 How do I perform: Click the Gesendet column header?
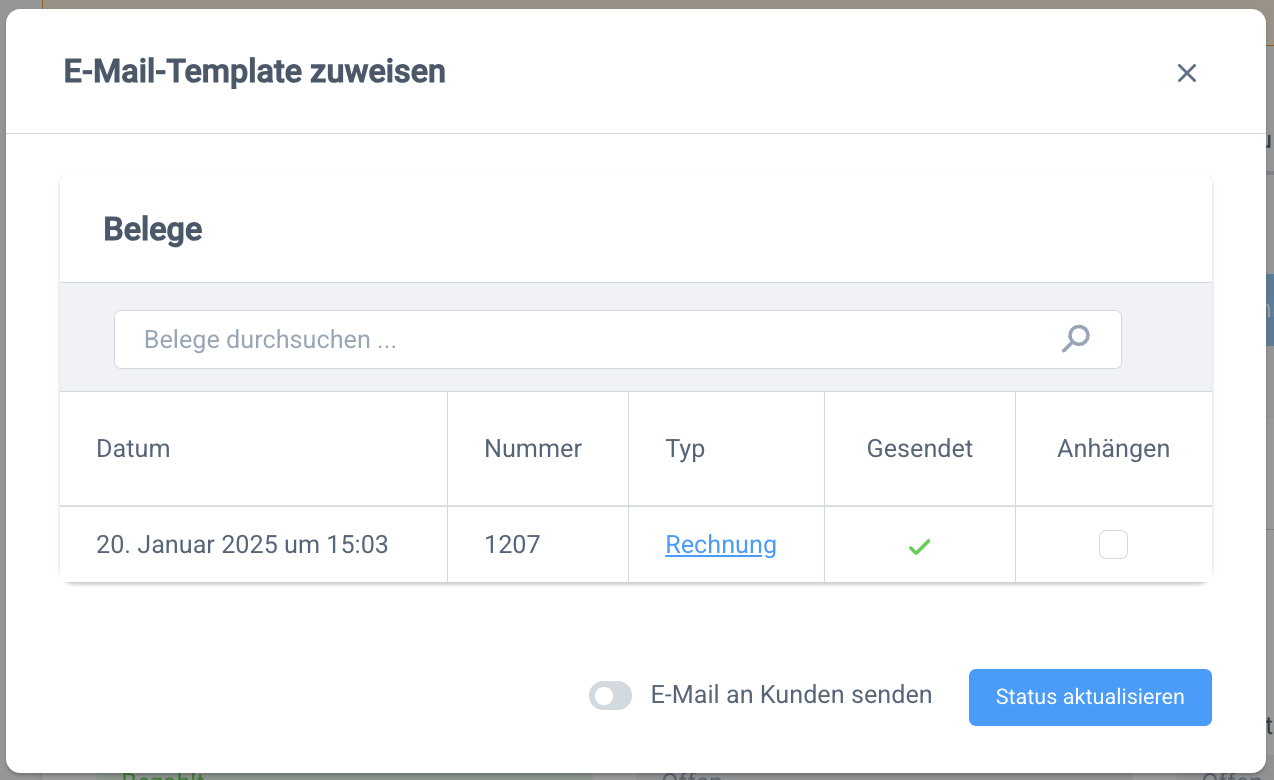pyautogui.click(x=919, y=448)
